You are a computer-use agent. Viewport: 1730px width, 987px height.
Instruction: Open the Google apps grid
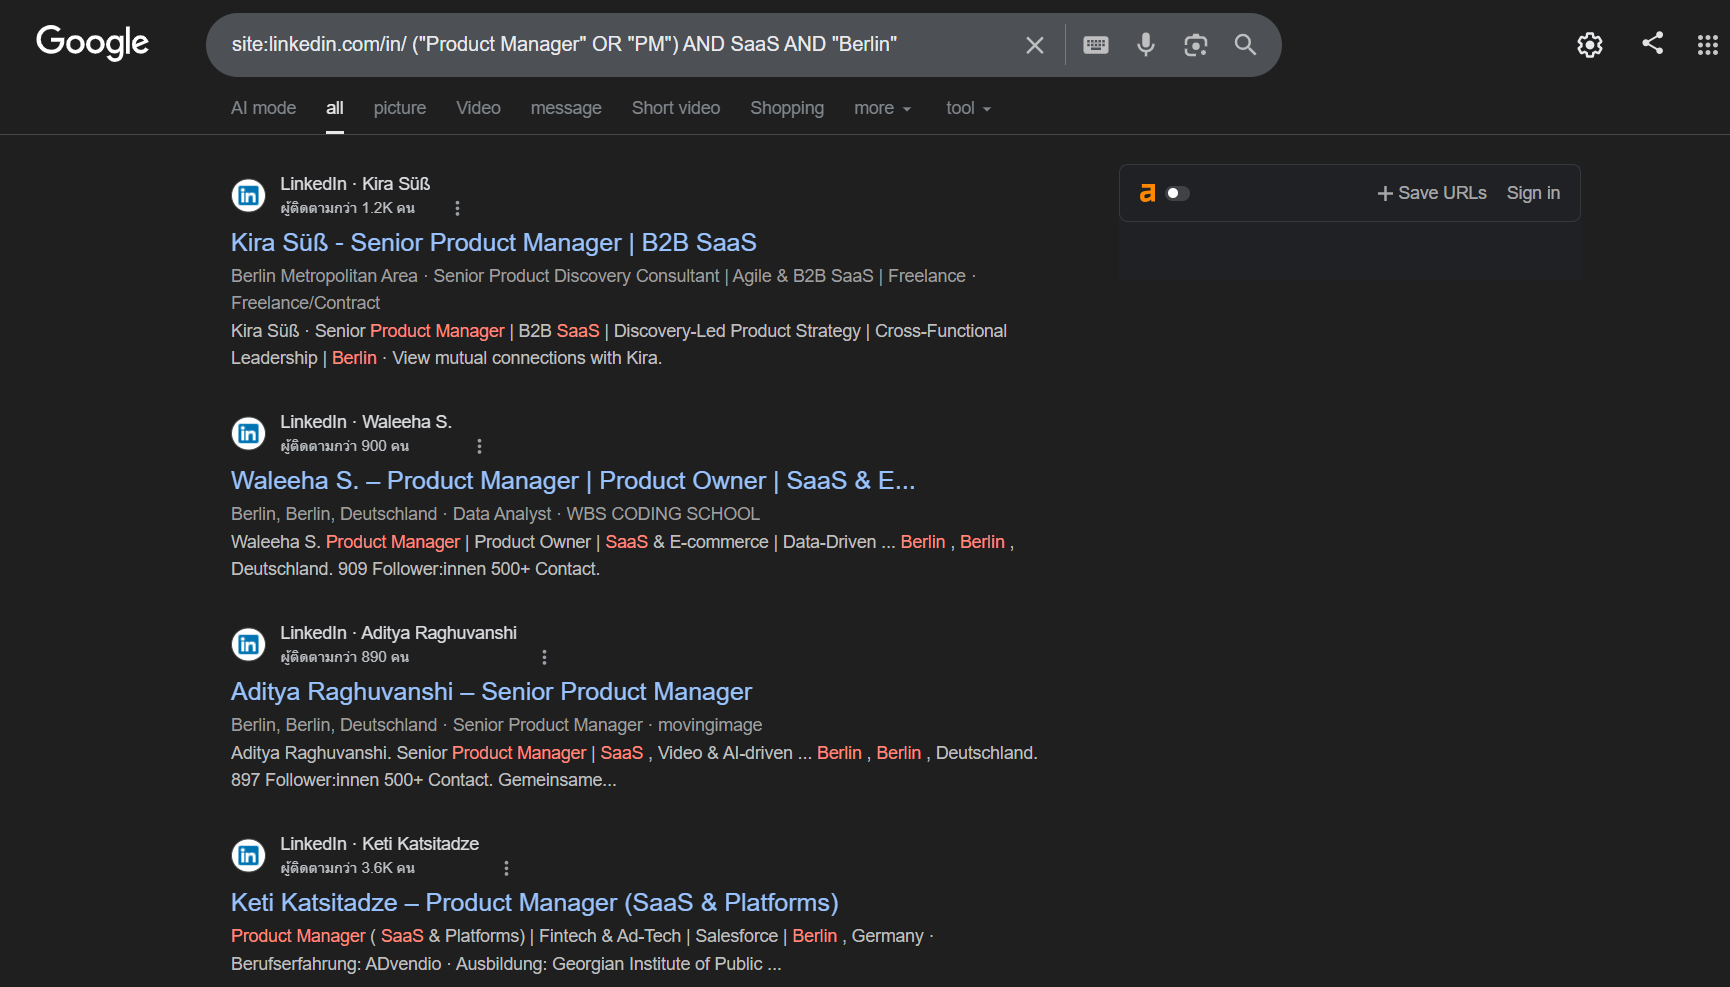pyautogui.click(x=1708, y=45)
